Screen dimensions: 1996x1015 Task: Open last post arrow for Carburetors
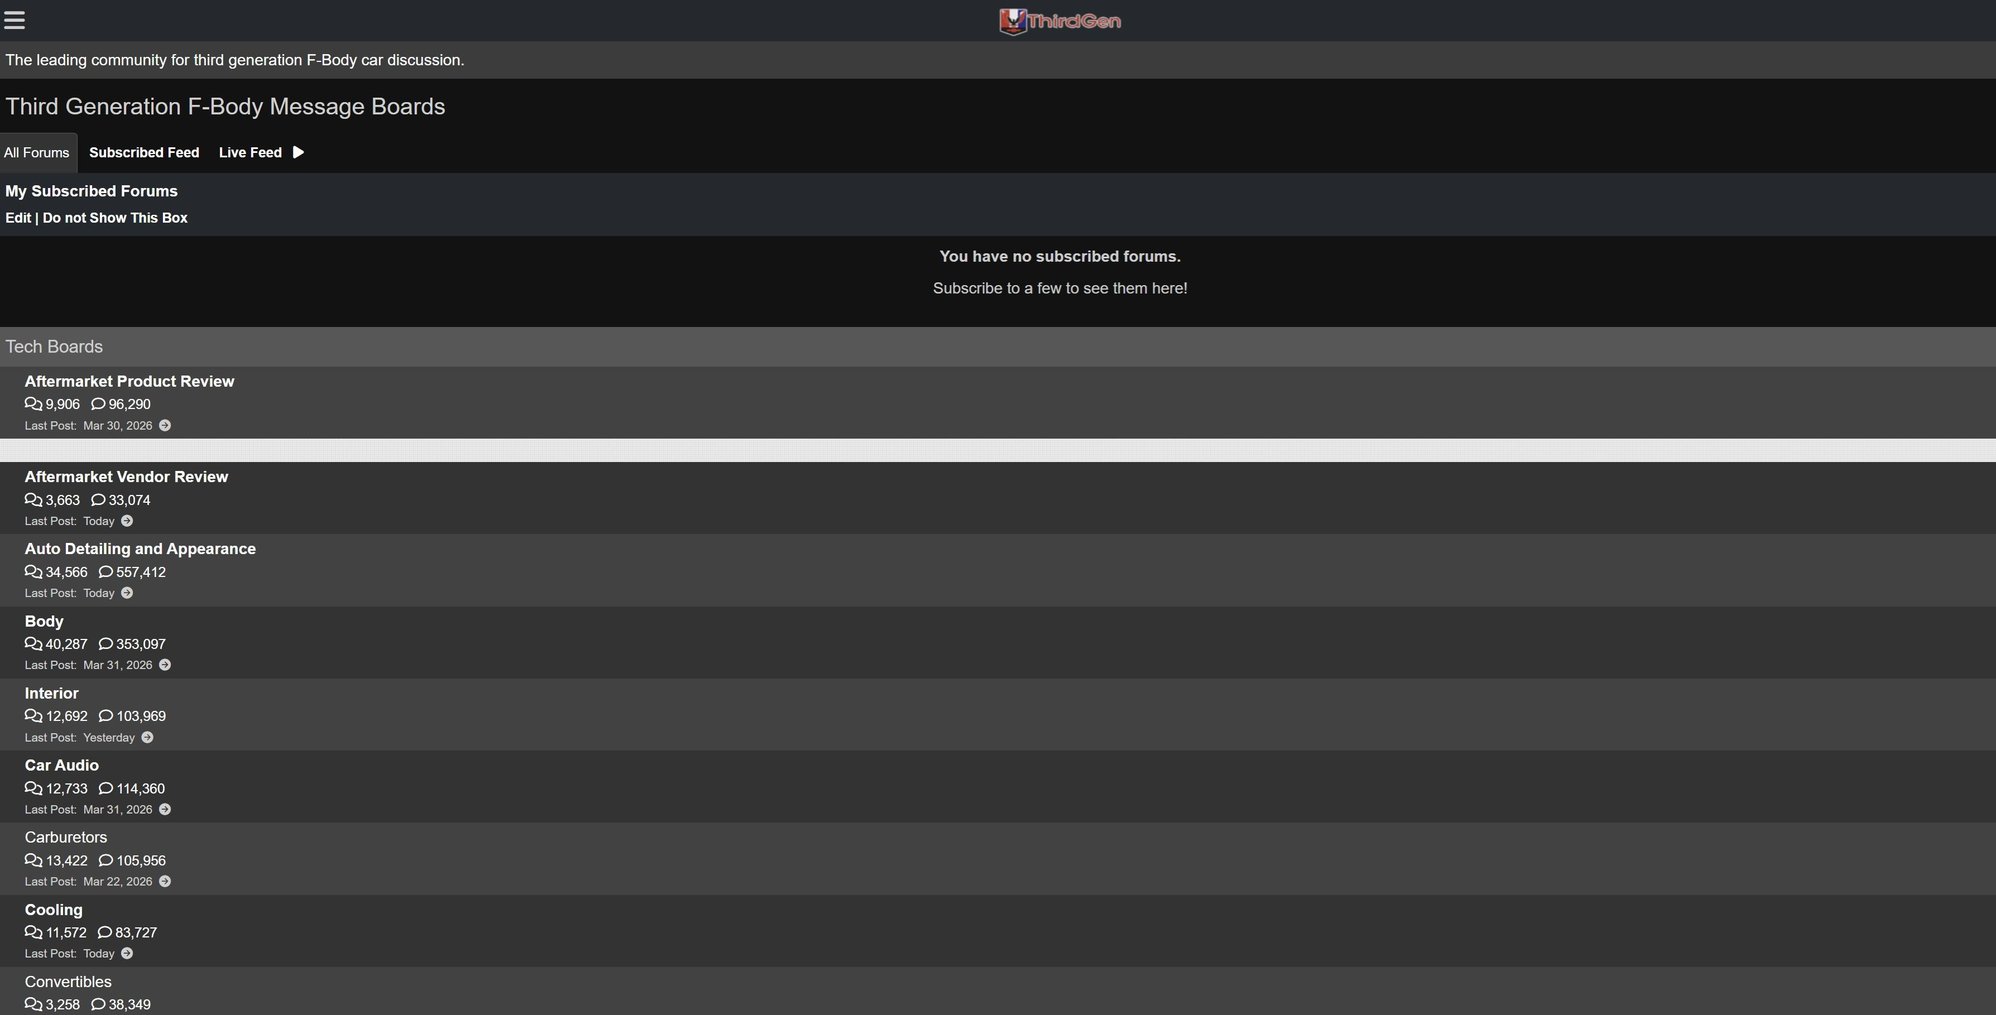click(x=165, y=882)
